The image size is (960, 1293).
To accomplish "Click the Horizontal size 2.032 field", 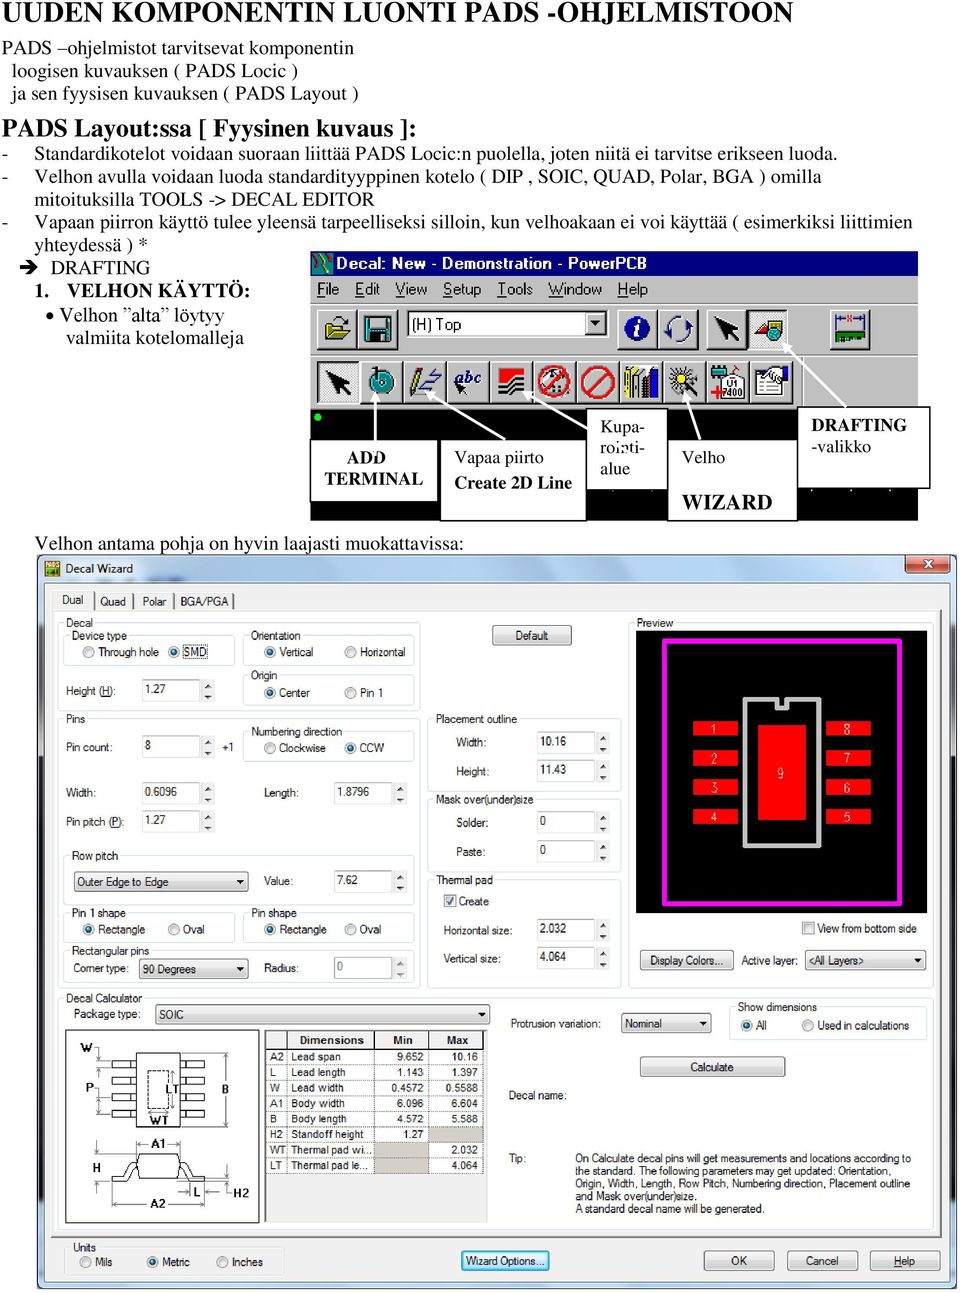I will point(566,929).
